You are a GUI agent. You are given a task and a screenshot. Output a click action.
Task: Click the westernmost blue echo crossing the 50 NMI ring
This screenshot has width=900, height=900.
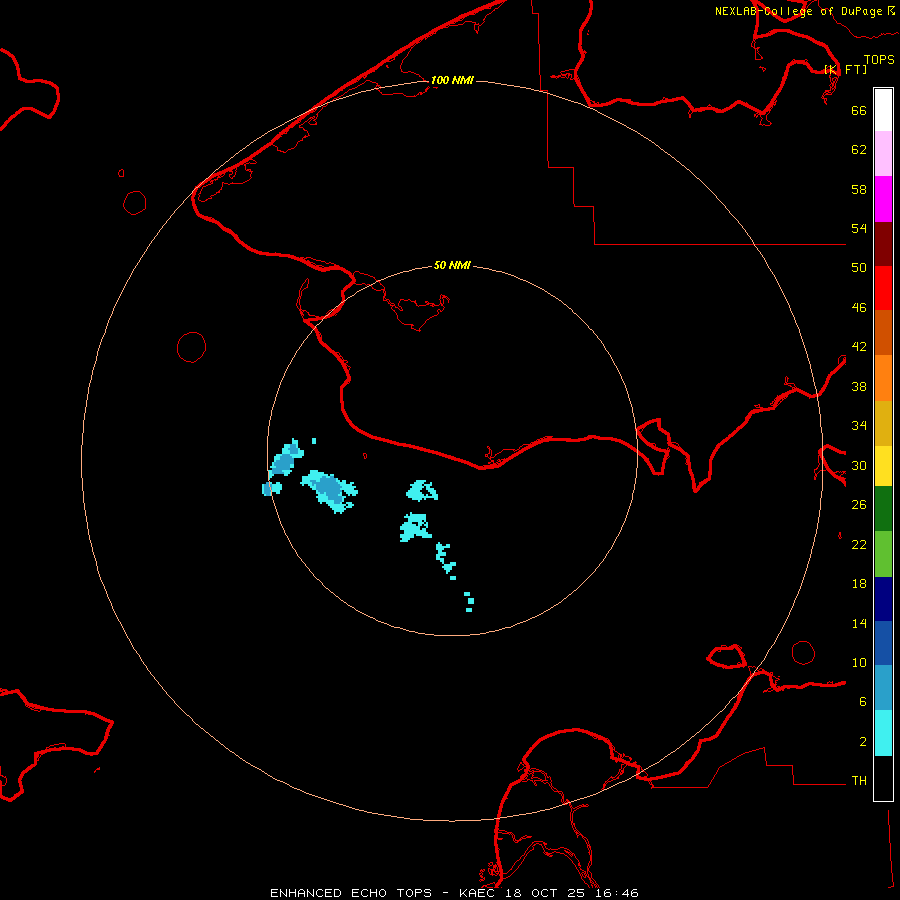click(x=272, y=488)
